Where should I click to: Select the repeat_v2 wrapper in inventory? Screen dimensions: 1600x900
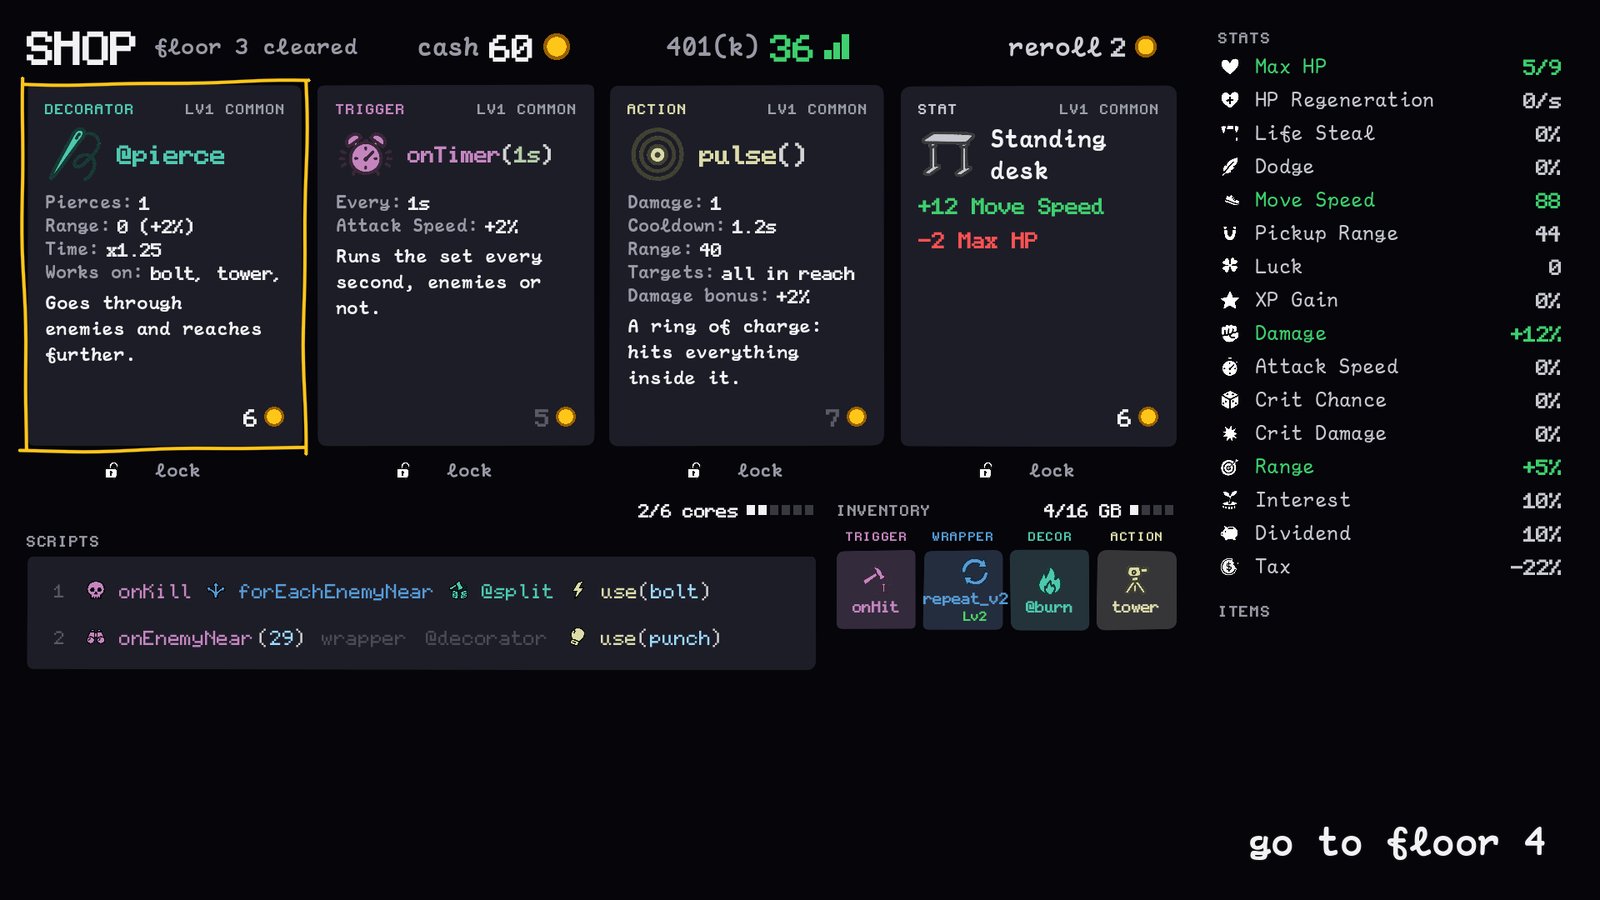point(963,590)
